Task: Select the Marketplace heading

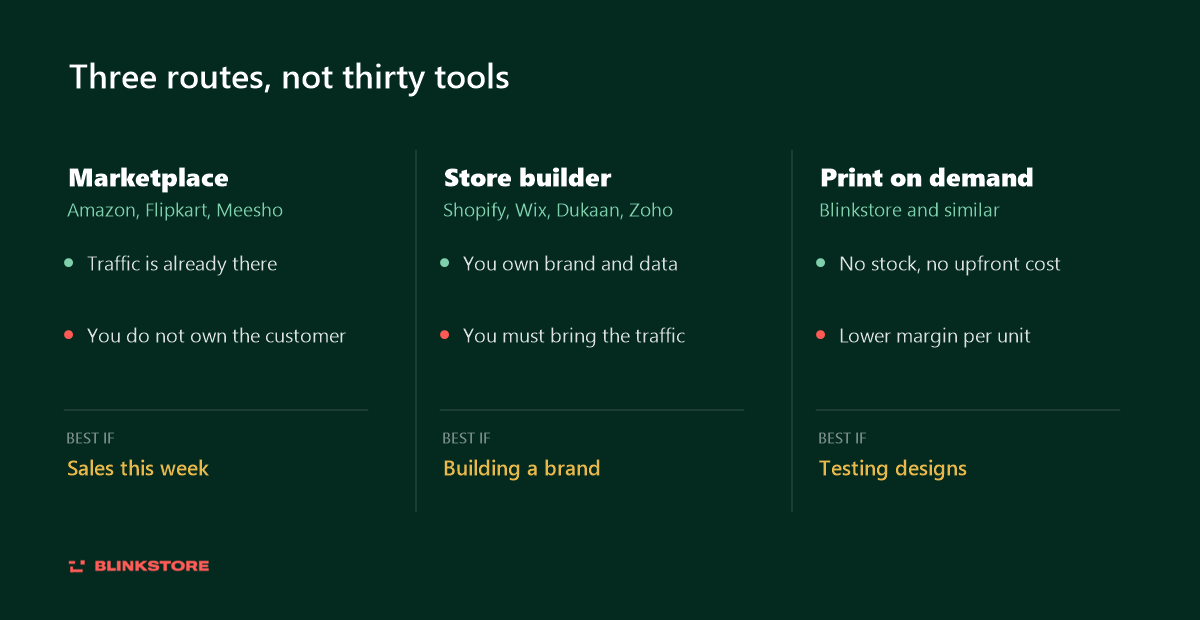Action: (x=148, y=178)
